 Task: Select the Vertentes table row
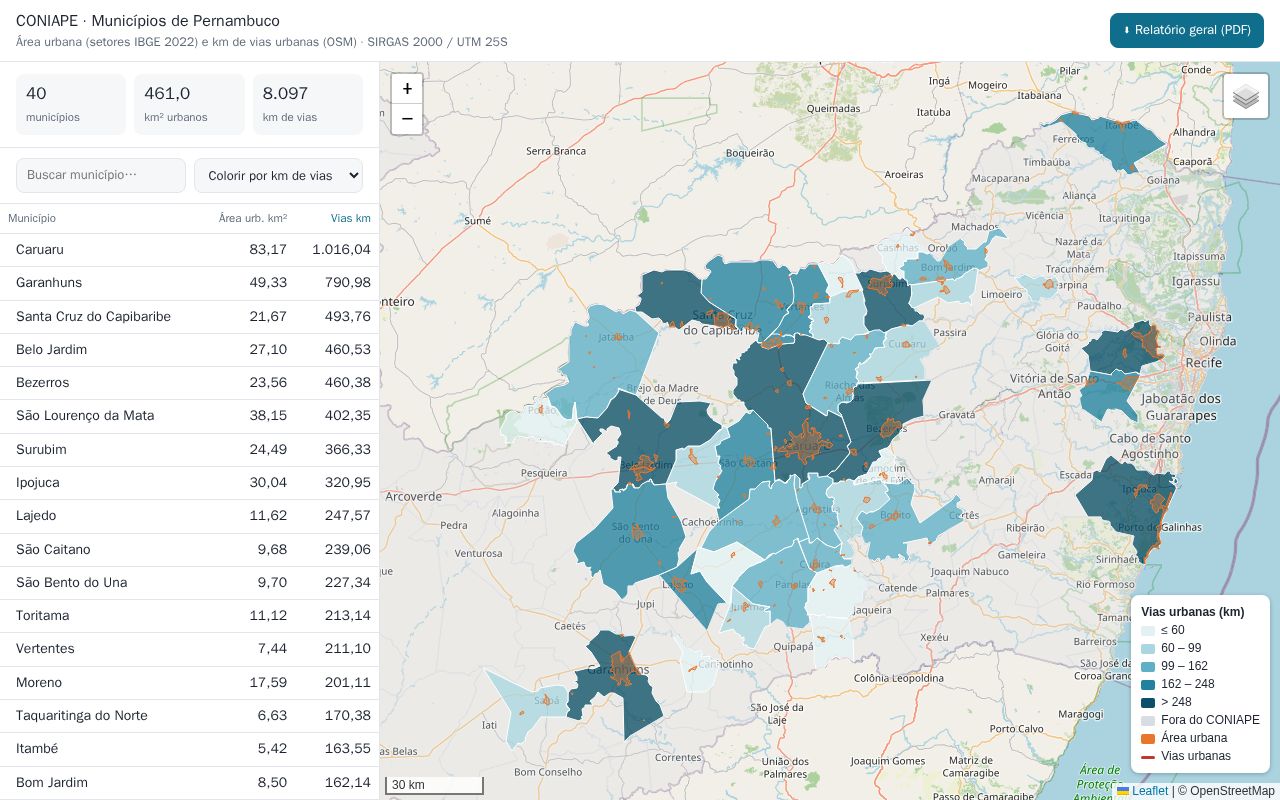coord(190,648)
